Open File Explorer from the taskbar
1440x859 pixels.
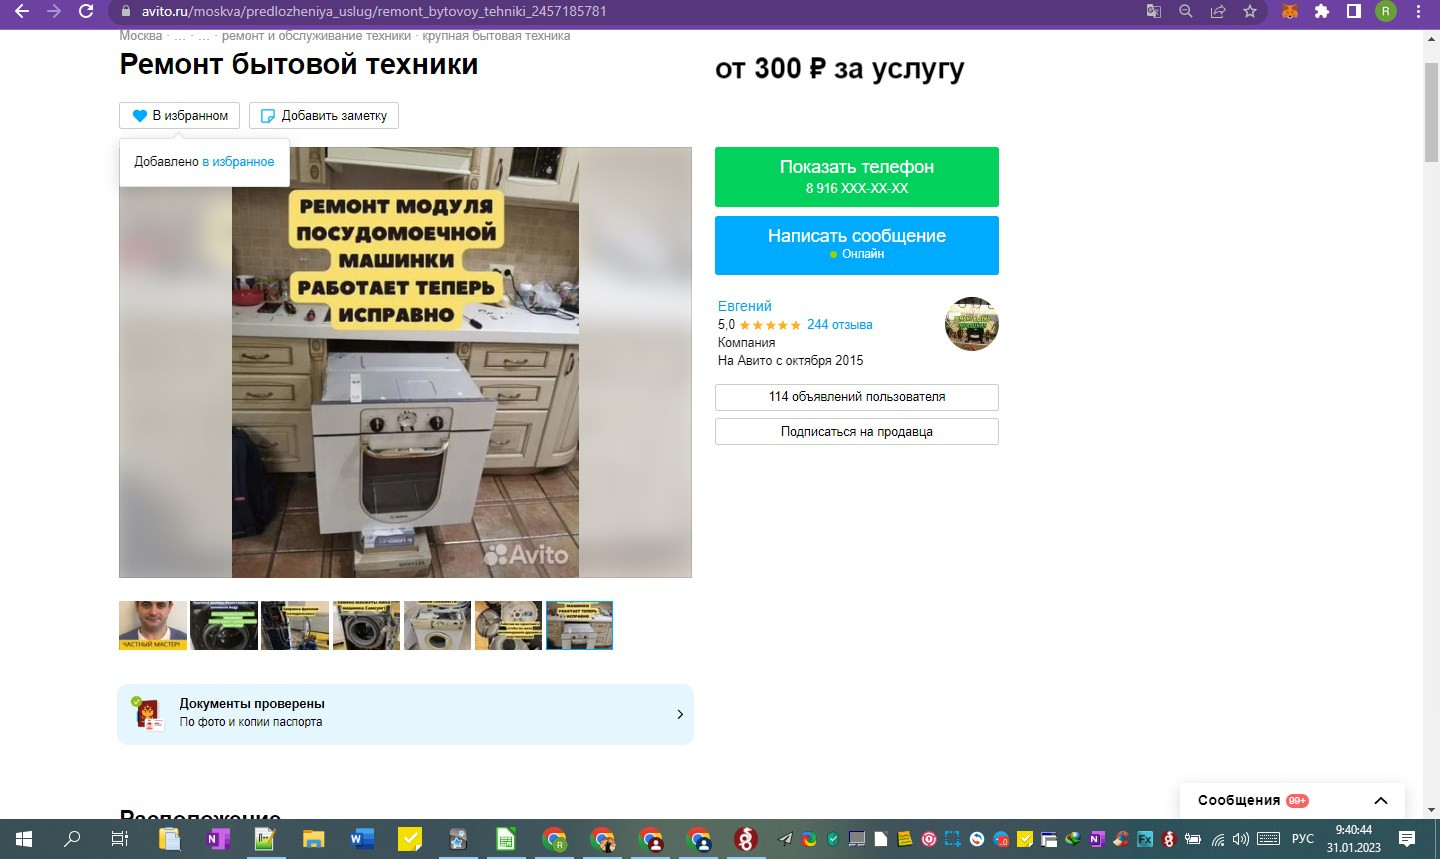point(313,839)
